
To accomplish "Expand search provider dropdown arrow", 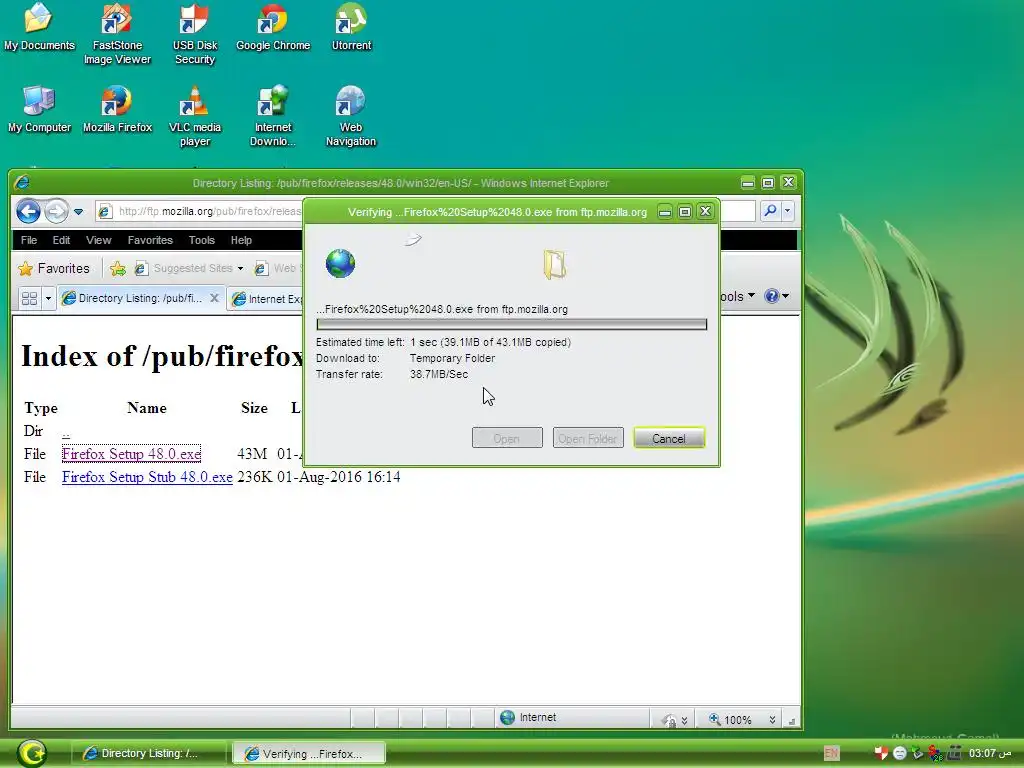I will [787, 210].
